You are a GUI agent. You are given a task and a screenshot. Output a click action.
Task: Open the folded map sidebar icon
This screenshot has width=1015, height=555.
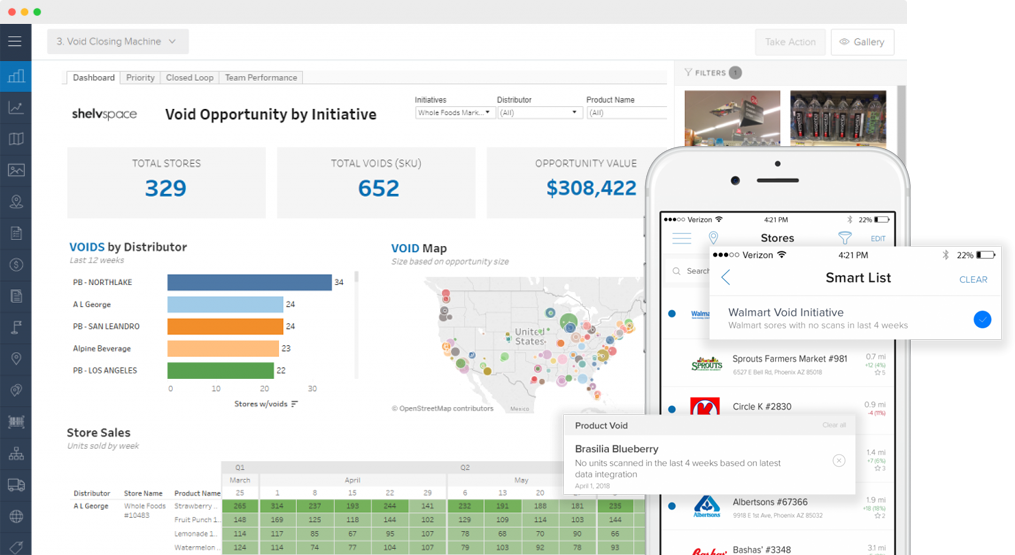click(16, 139)
